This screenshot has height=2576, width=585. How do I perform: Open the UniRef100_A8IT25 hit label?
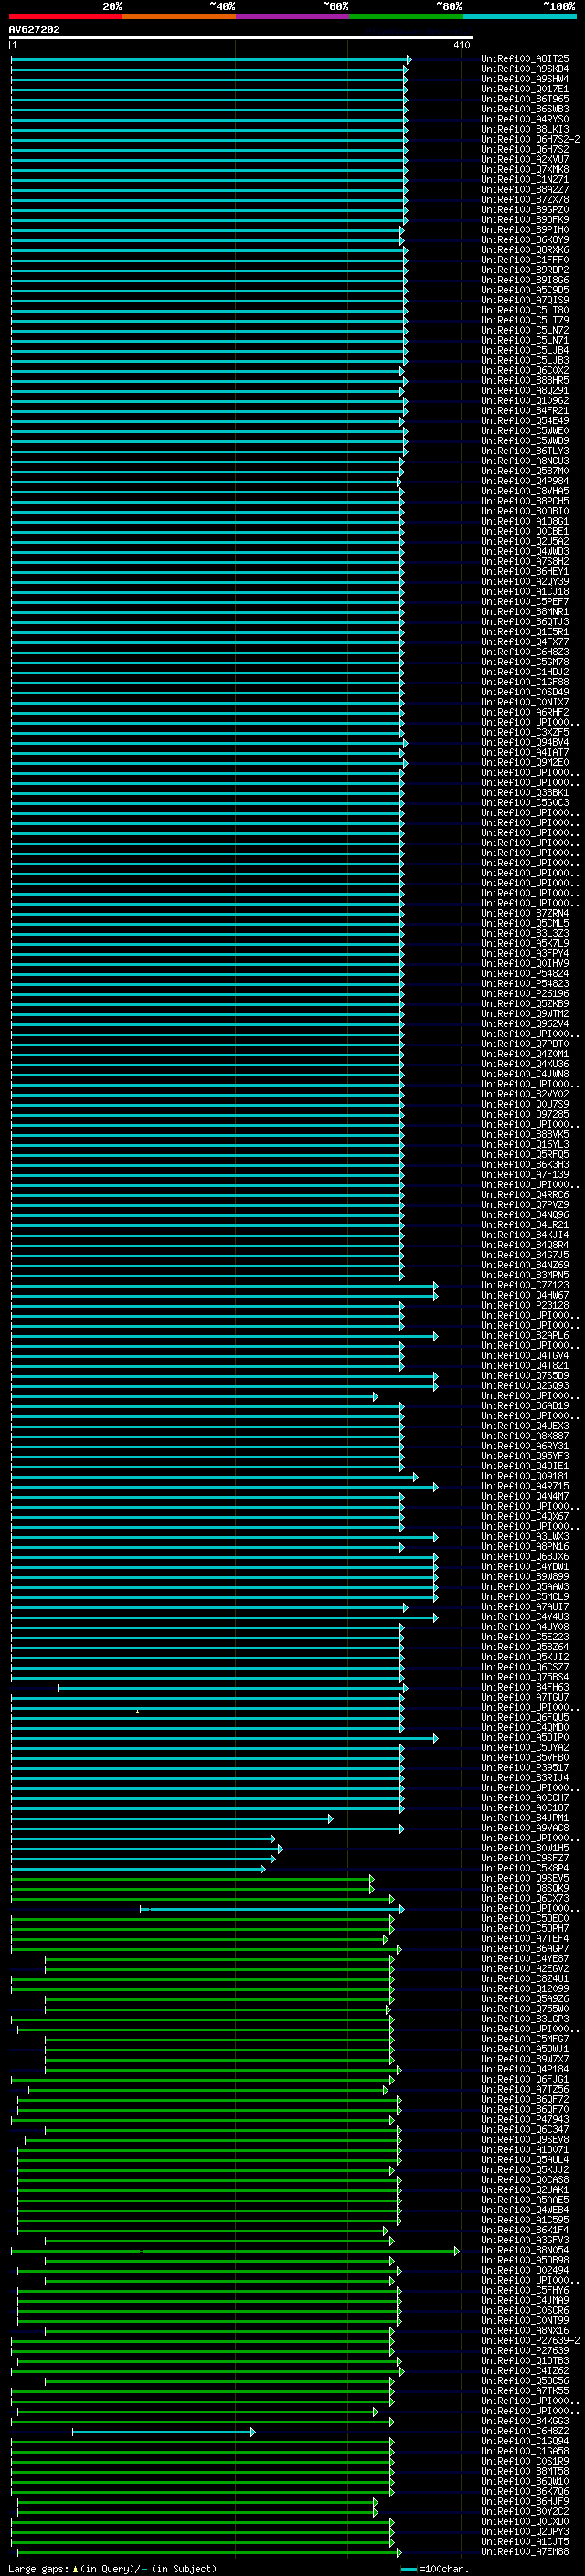tap(525, 59)
